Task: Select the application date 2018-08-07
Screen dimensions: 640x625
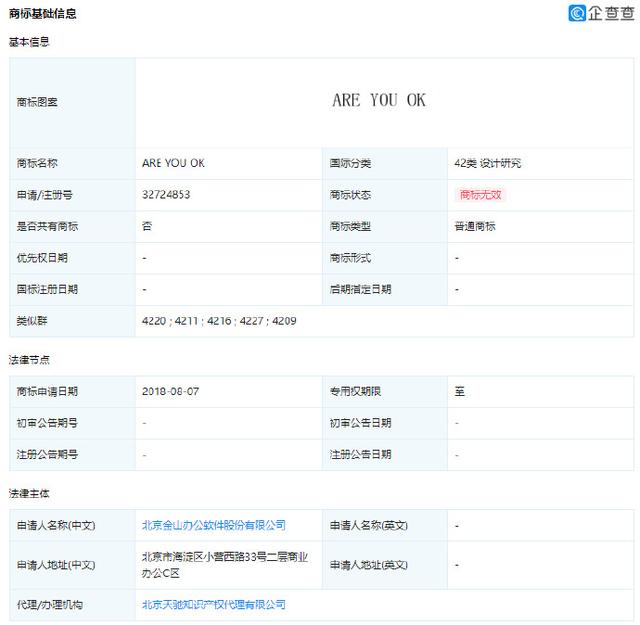Action: coord(171,391)
